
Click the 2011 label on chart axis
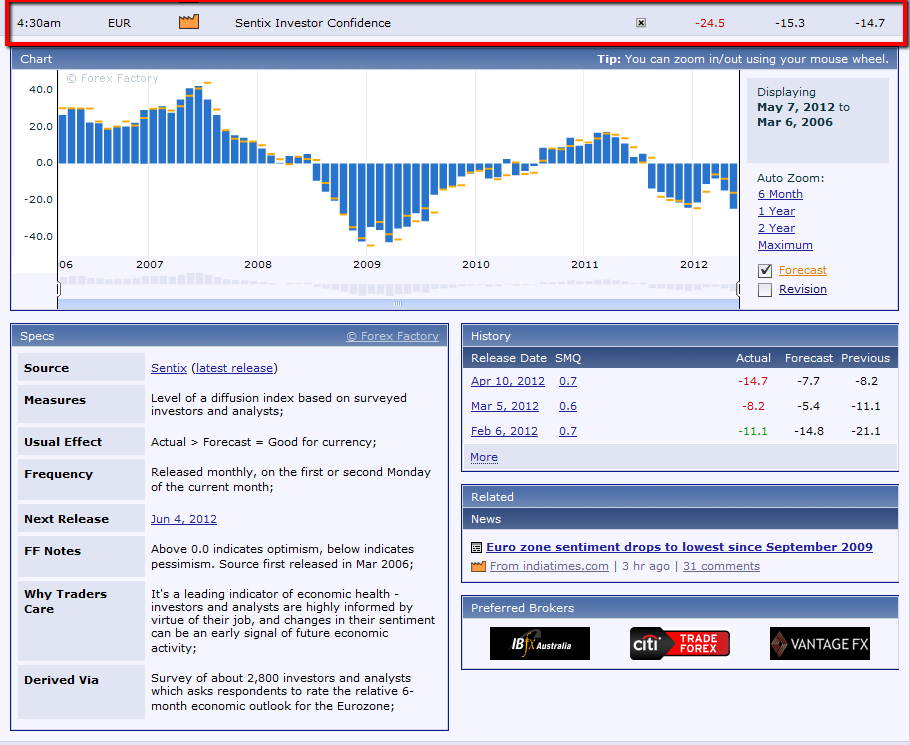coord(584,265)
